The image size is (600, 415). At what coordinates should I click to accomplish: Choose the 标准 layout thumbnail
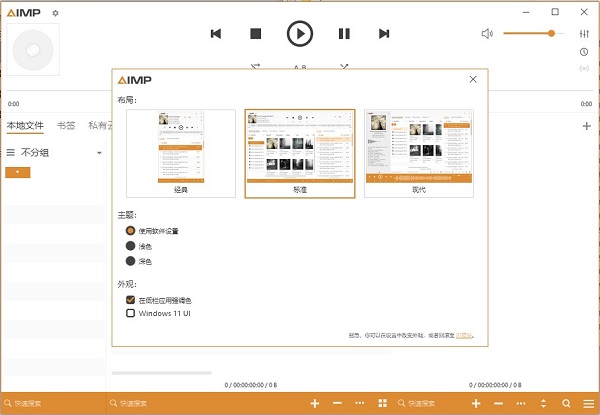[300, 153]
